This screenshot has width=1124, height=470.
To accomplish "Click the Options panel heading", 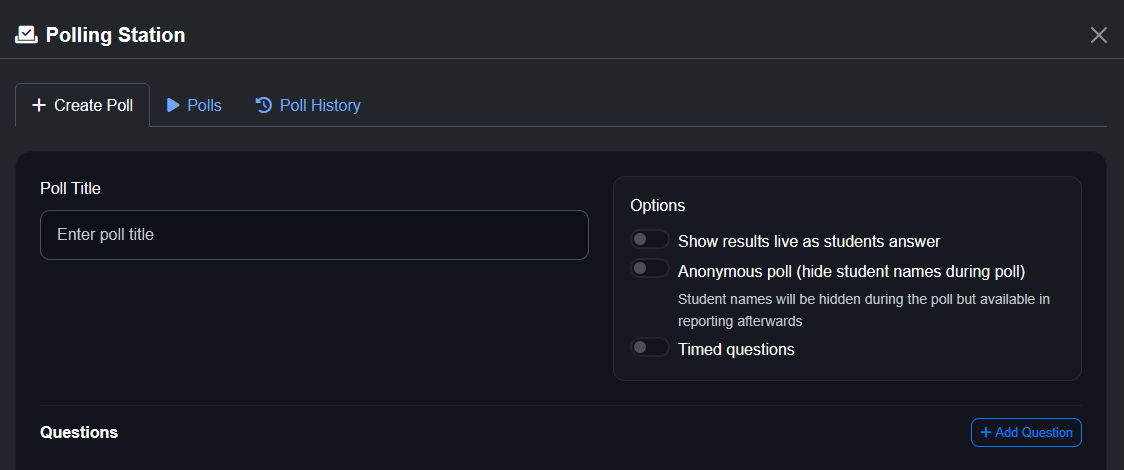I will pyautogui.click(x=657, y=205).
